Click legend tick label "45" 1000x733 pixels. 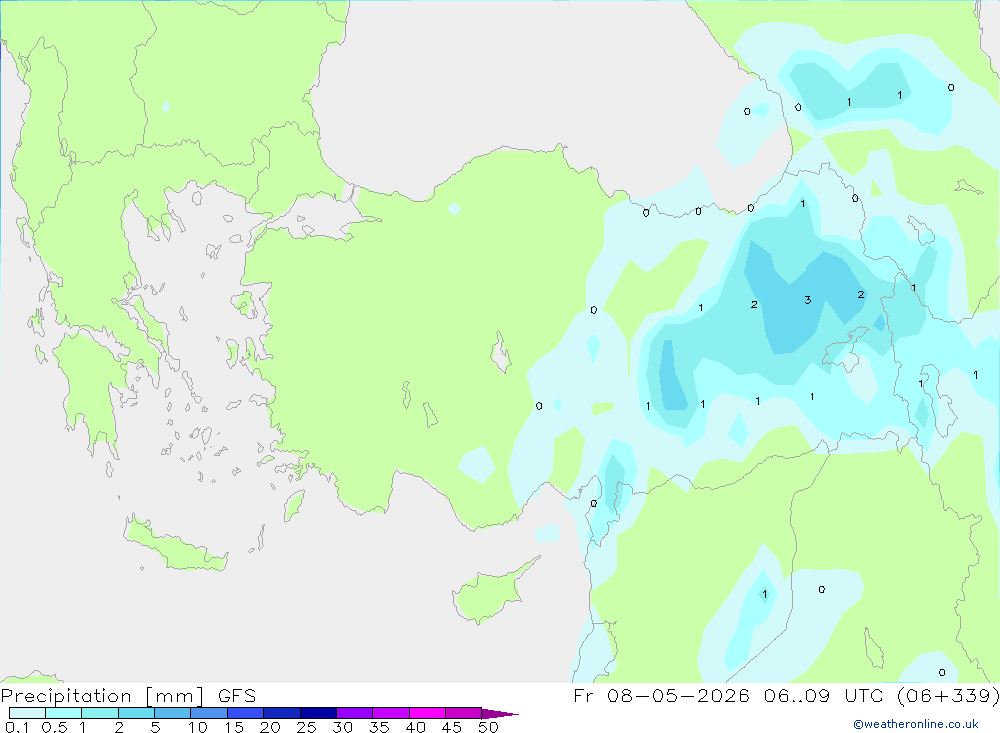452,727
